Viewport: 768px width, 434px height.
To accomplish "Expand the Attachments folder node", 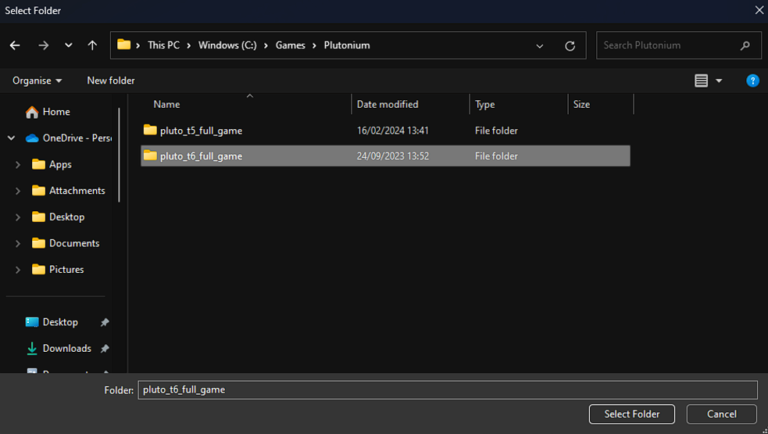I will [18, 191].
